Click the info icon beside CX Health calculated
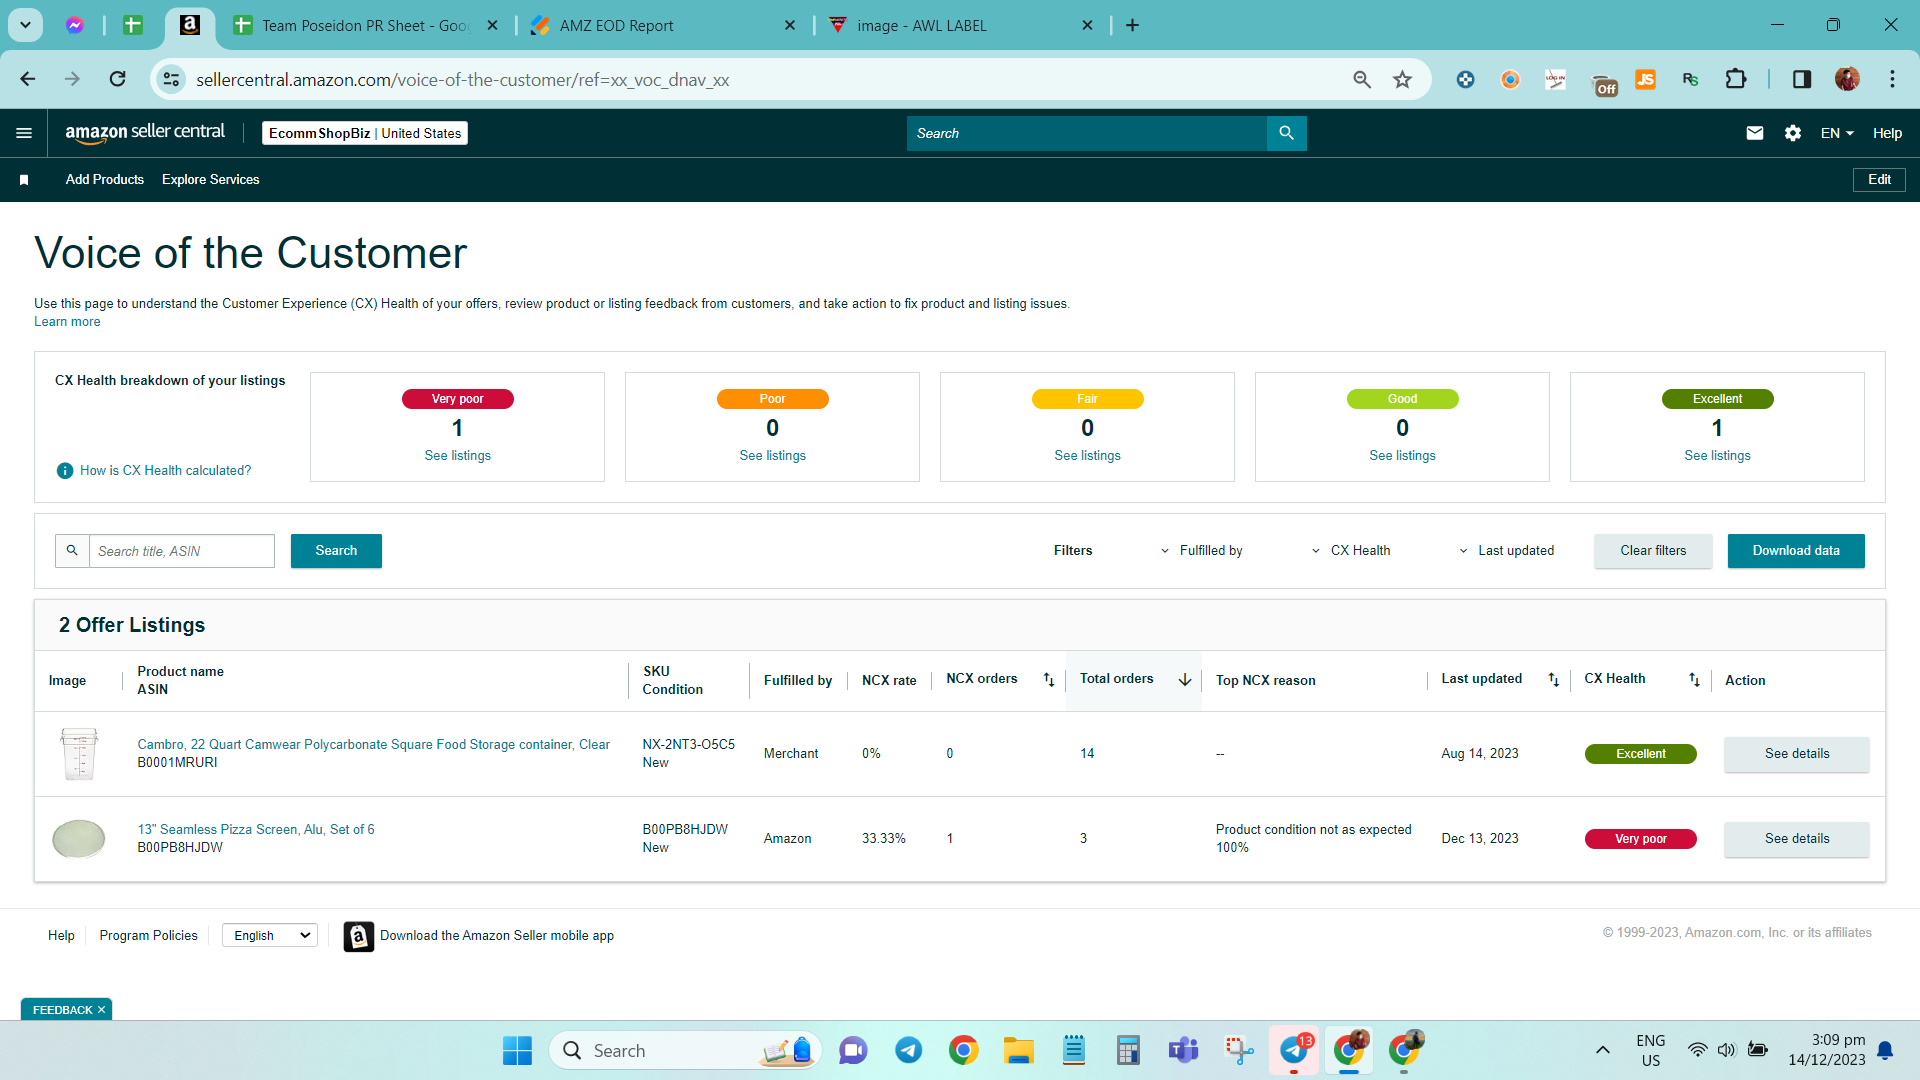The image size is (1920, 1080). pos(65,471)
